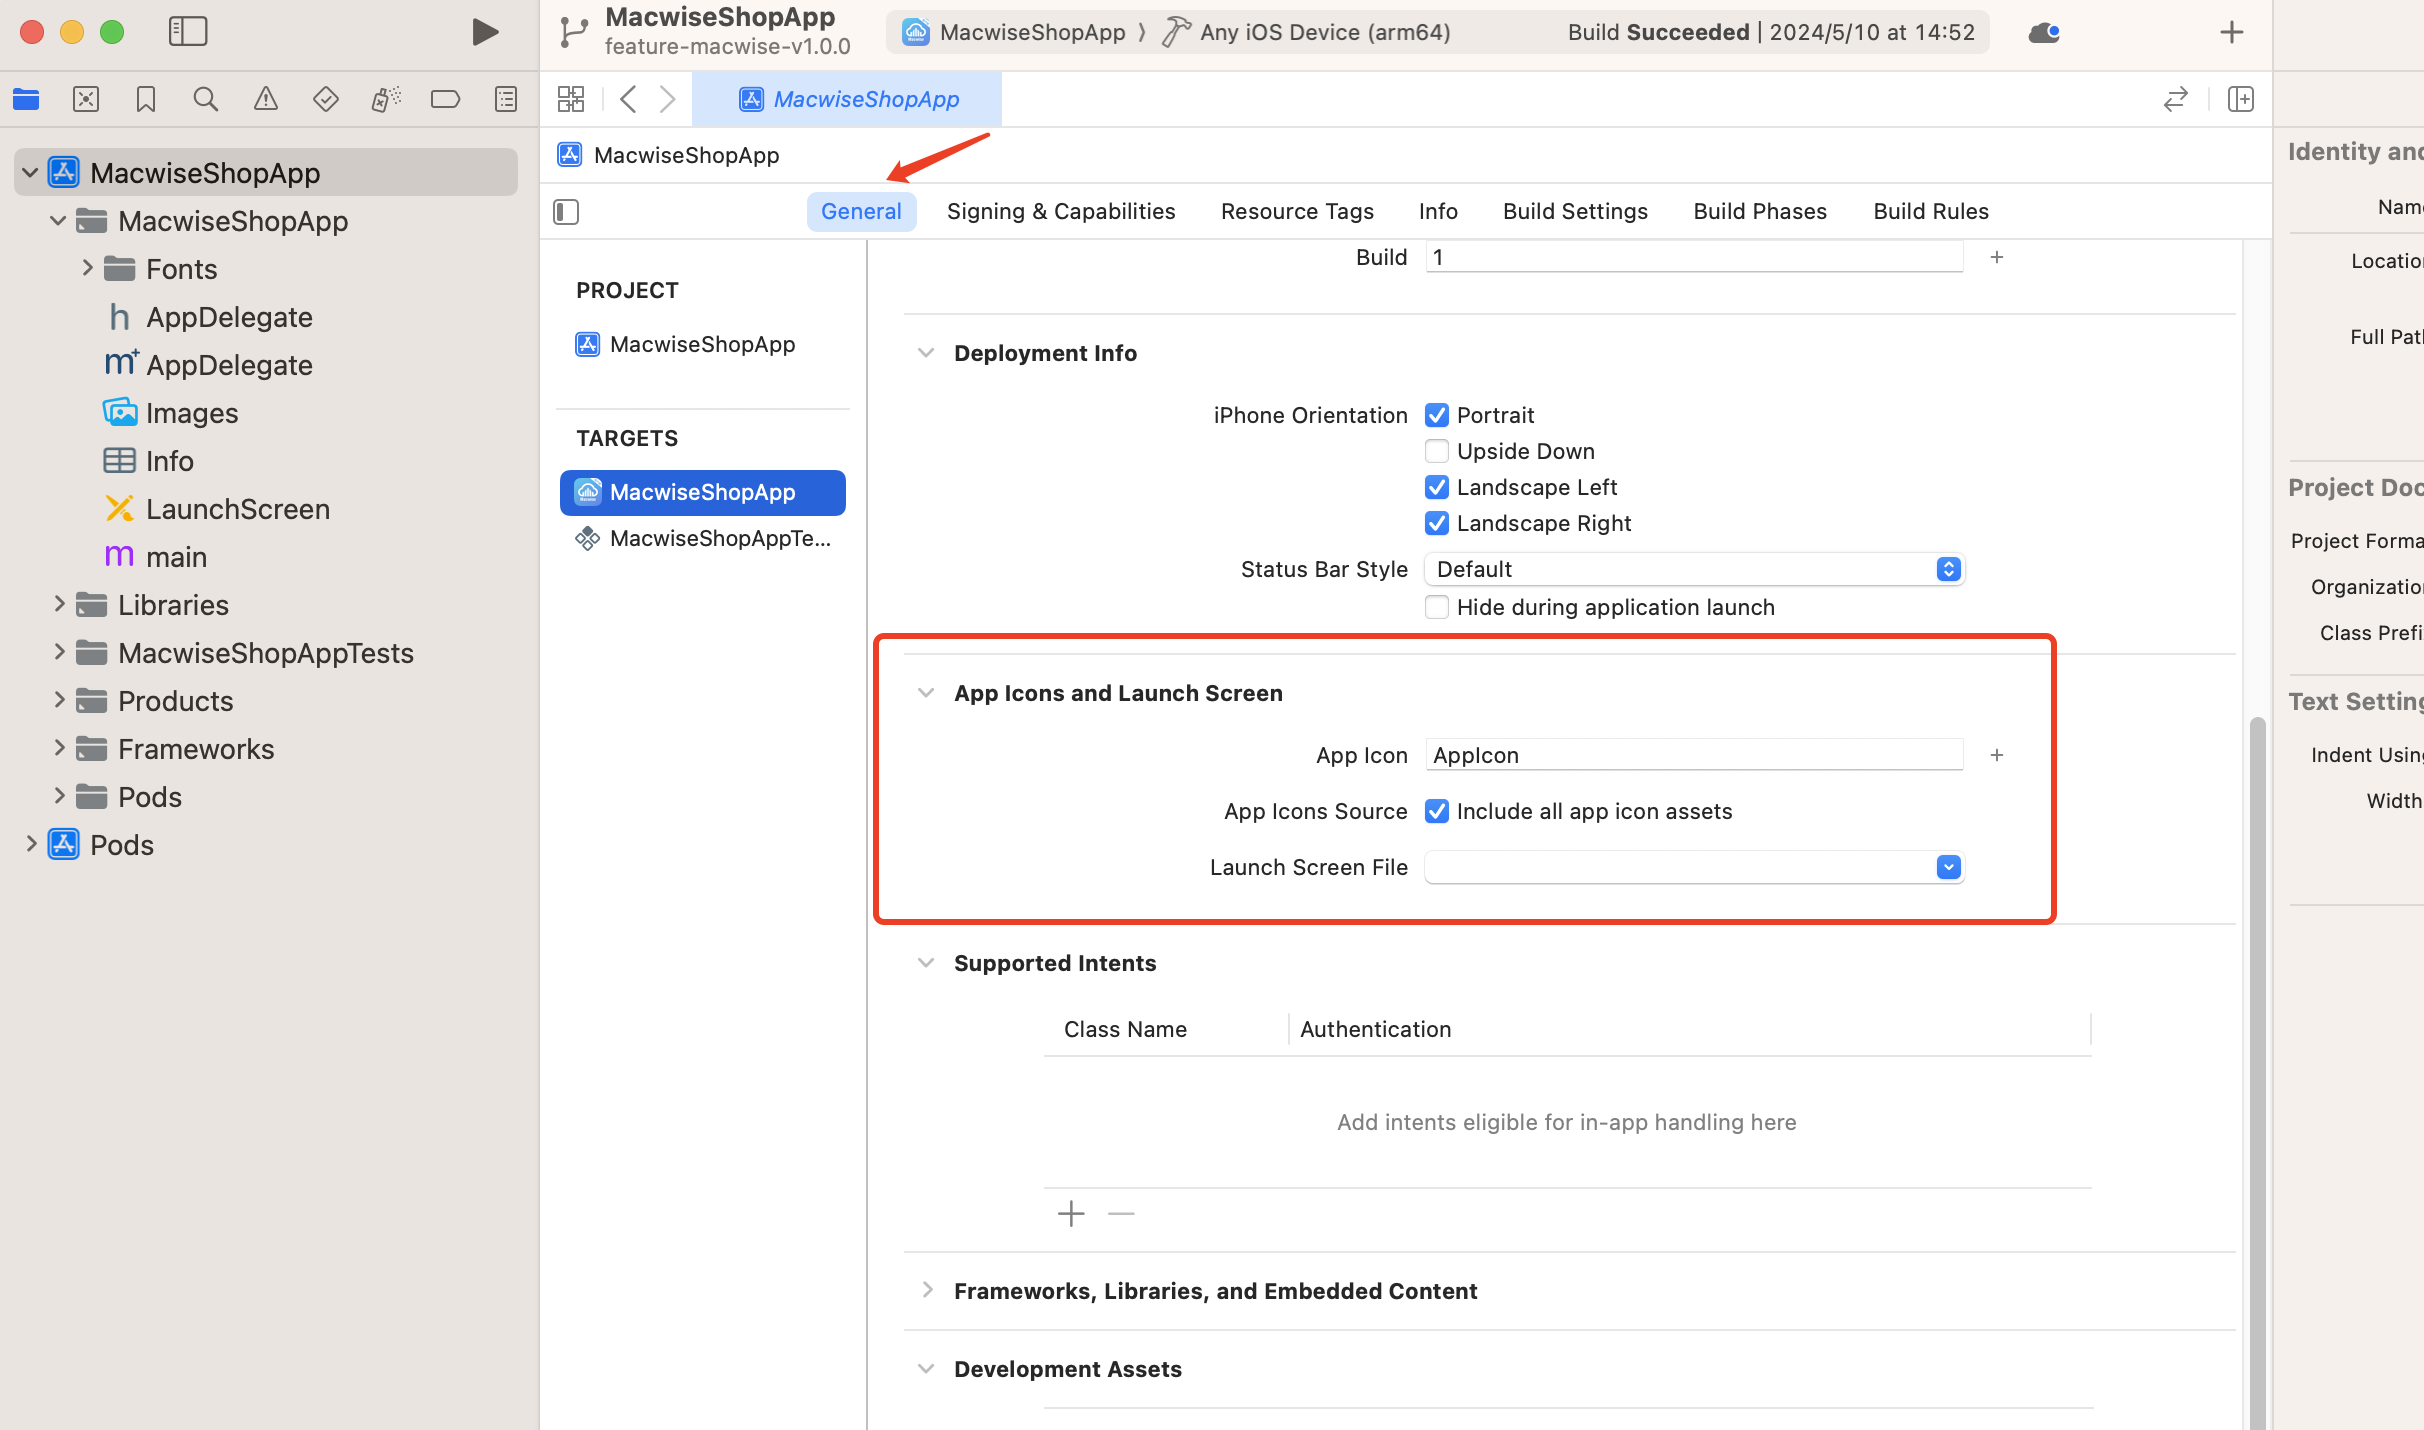This screenshot has width=2424, height=1430.
Task: Remove a supported intent with minus
Action: 1121,1214
